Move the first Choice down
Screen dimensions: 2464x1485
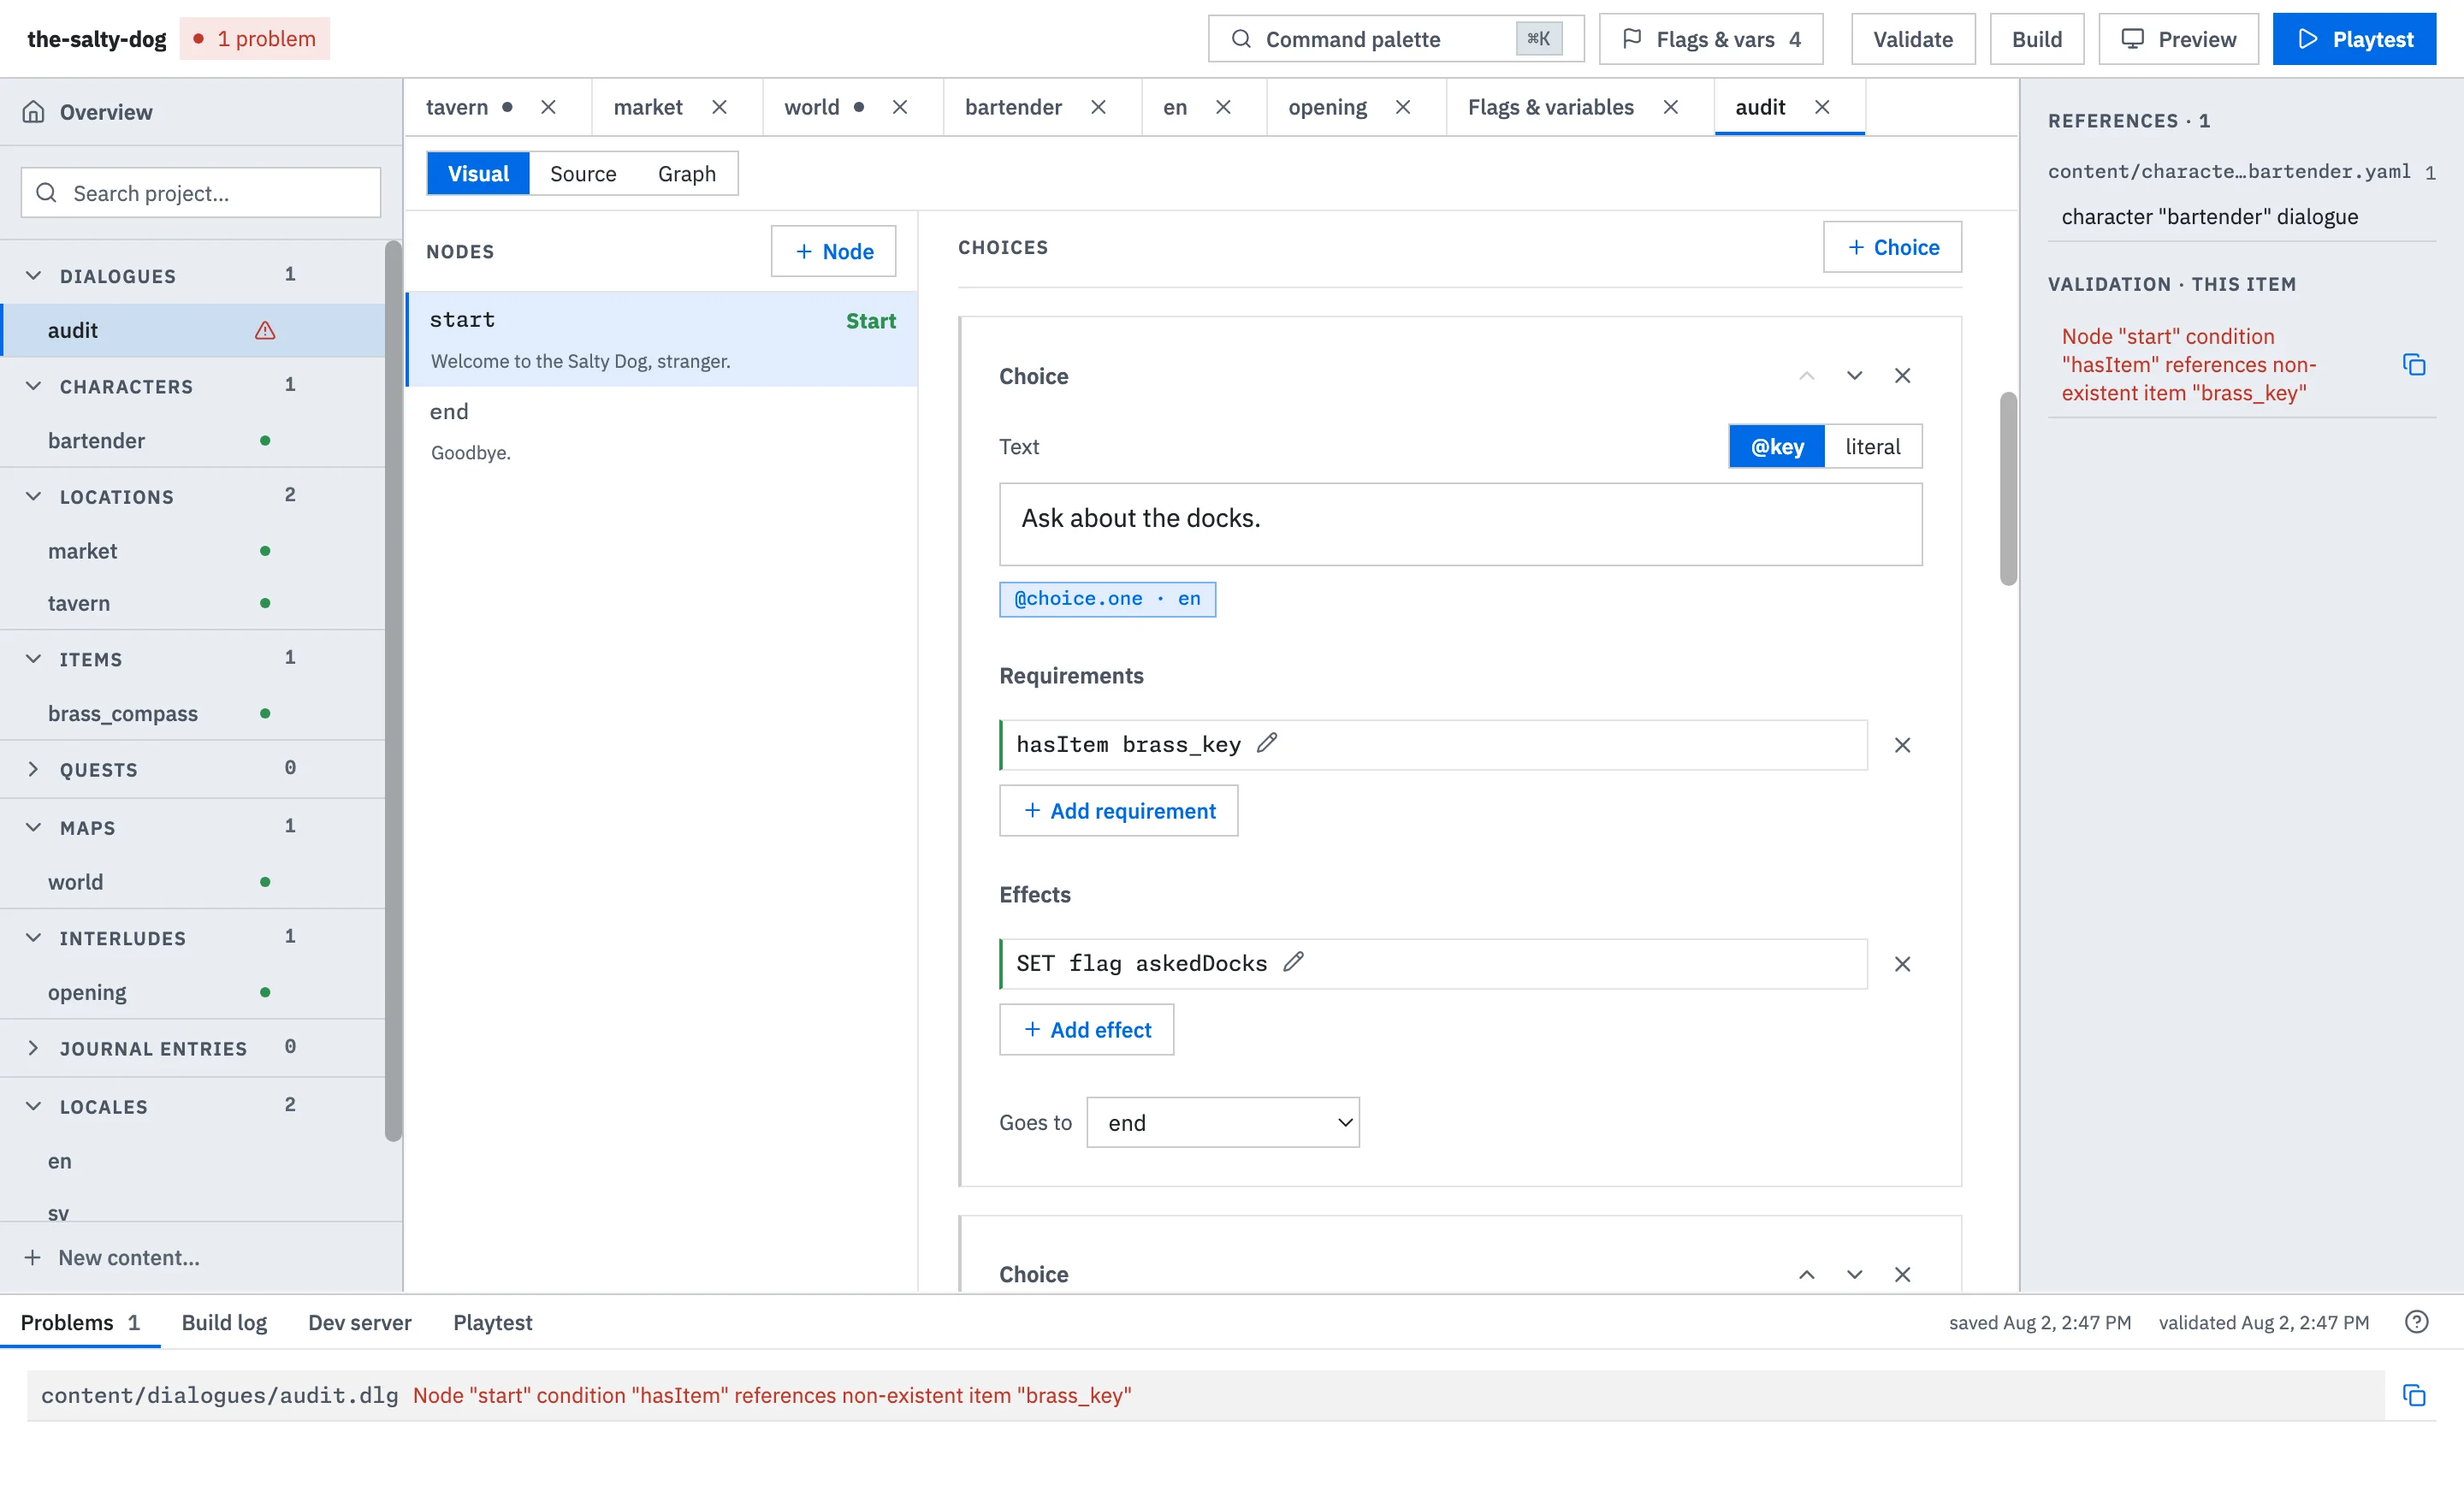click(1854, 376)
